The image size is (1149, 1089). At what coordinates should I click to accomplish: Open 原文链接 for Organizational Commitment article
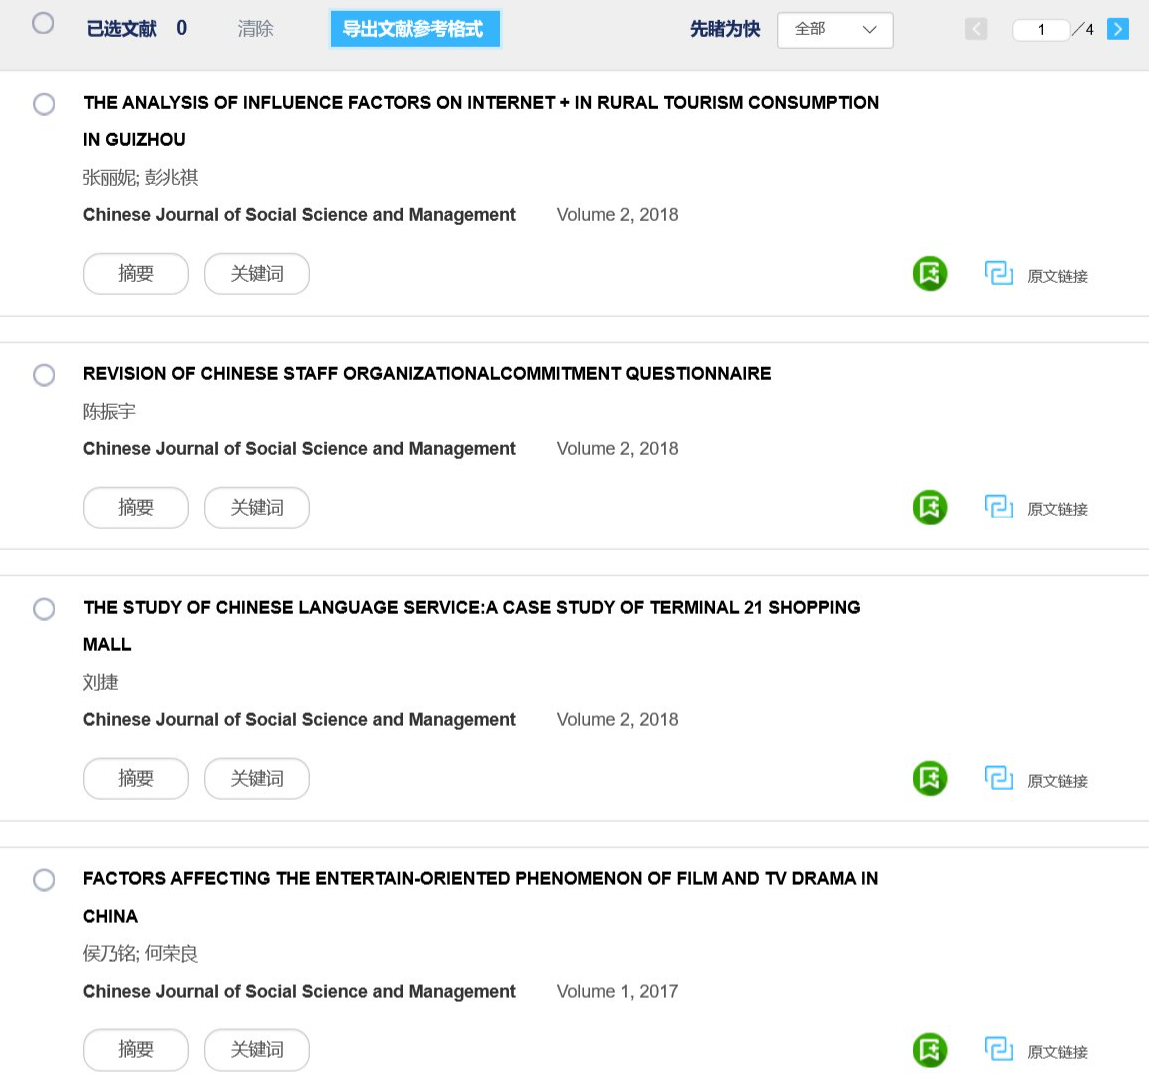(1057, 509)
